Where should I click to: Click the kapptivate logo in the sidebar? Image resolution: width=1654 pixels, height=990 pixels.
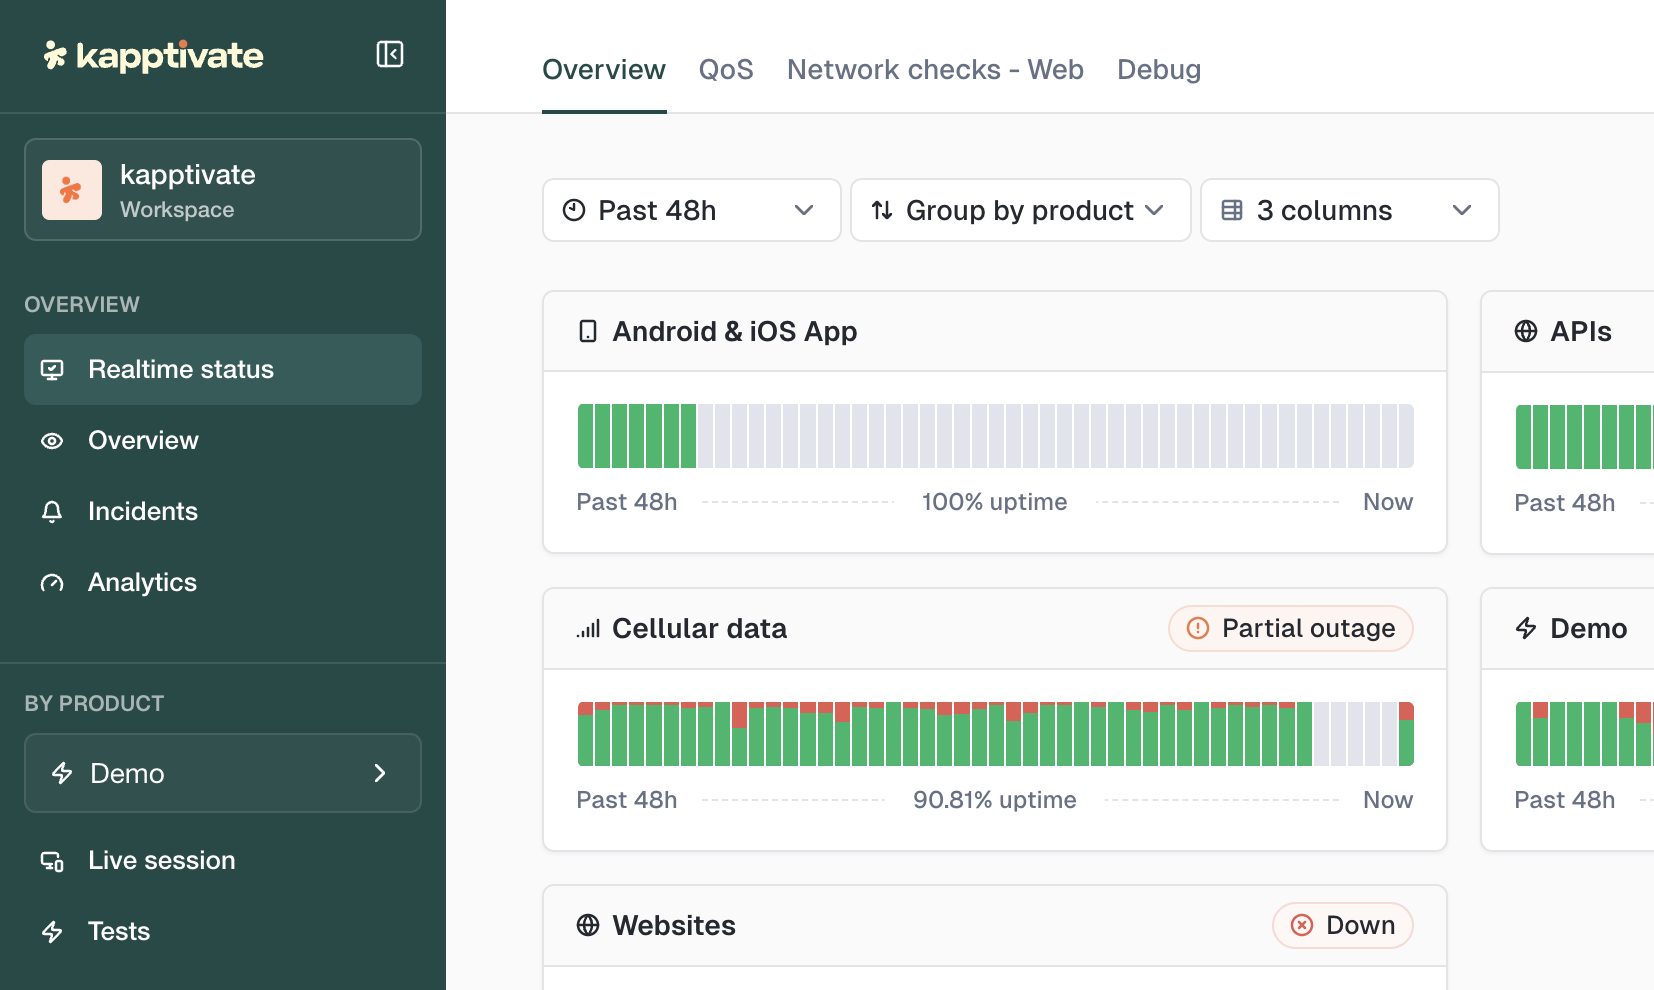coord(154,56)
